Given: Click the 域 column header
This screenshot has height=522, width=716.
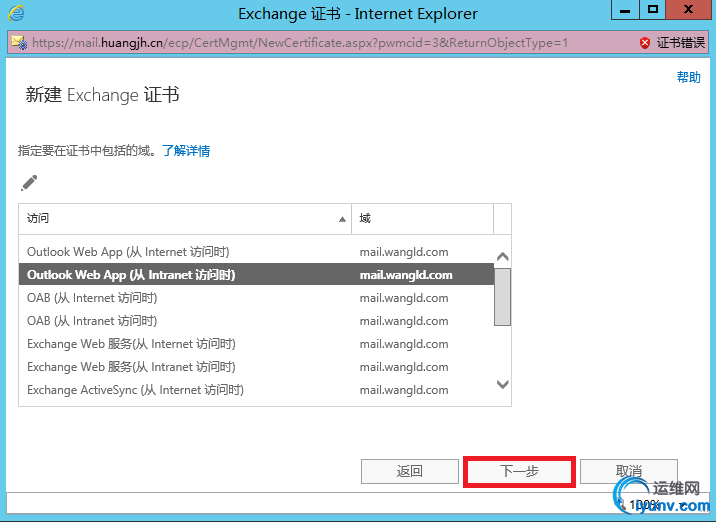Looking at the screenshot, I should [x=422, y=219].
